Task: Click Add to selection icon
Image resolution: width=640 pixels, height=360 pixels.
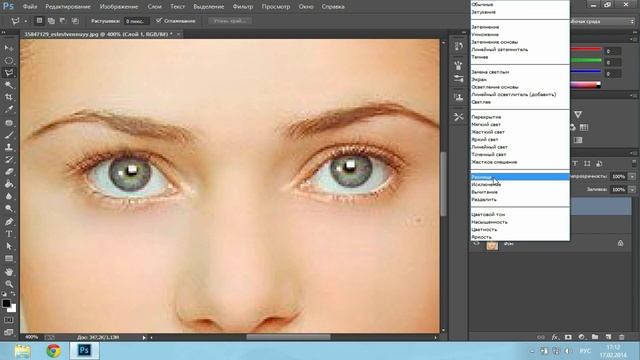Action: tap(51, 20)
